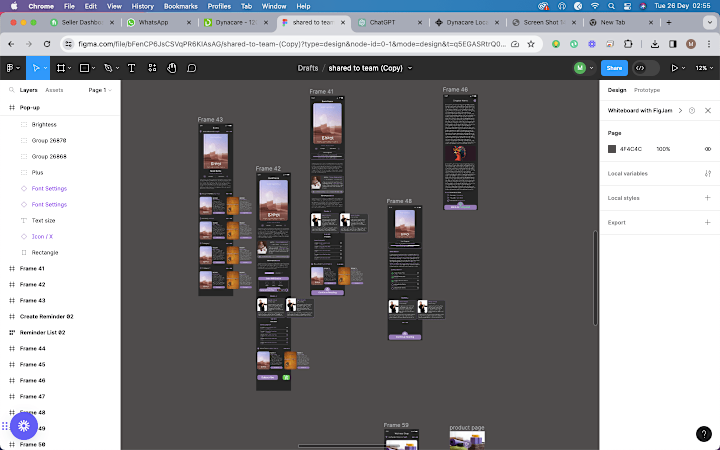
Task: Open the Figma main menu icon
Action: [x=10, y=68]
